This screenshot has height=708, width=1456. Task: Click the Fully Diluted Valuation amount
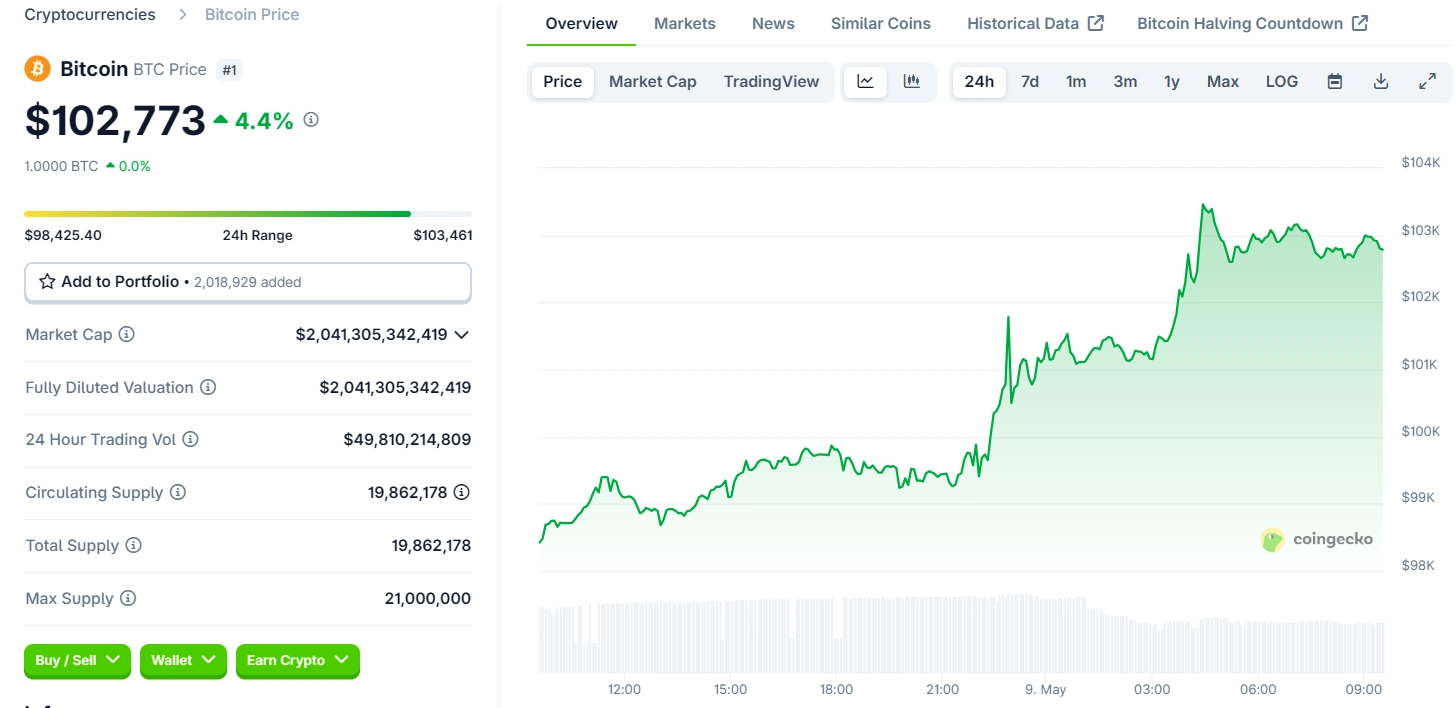395,387
